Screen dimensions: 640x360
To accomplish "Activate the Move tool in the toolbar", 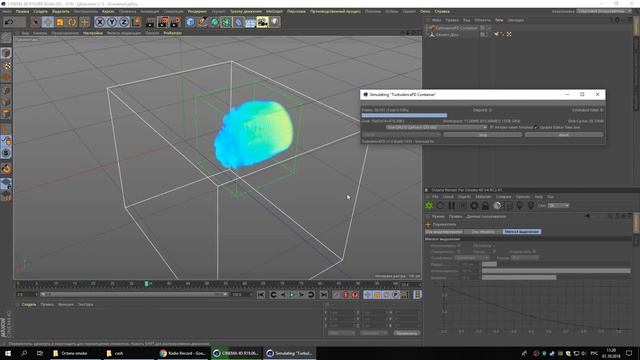I will coord(48,22).
